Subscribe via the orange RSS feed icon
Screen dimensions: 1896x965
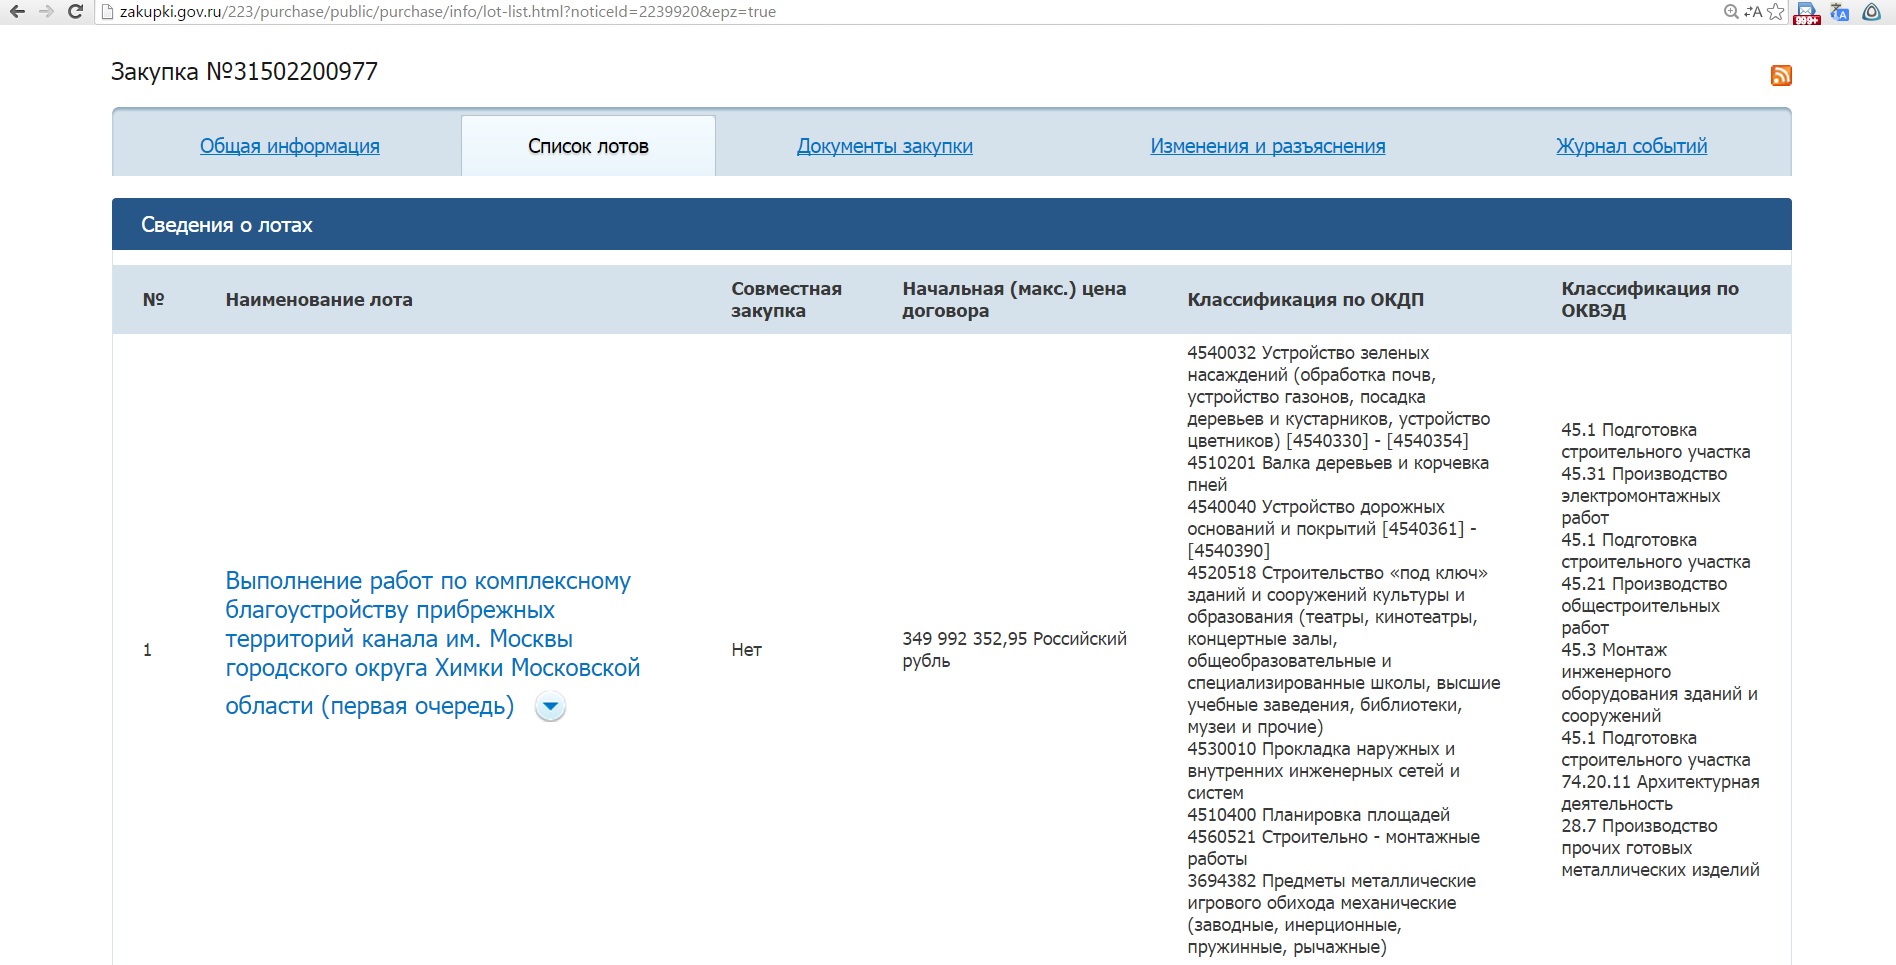point(1780,76)
